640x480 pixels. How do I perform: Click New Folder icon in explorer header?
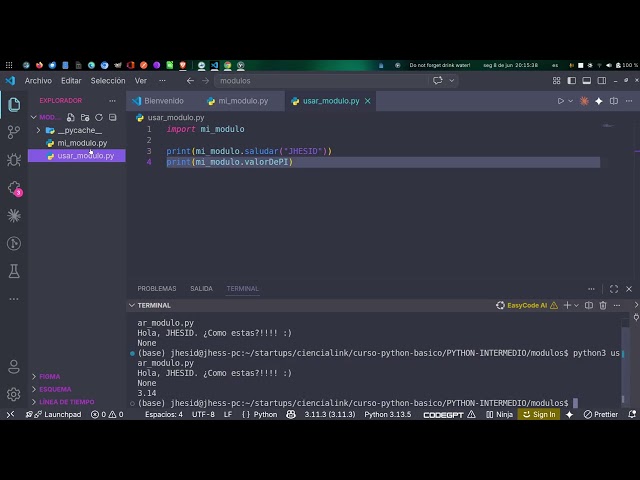(85, 118)
